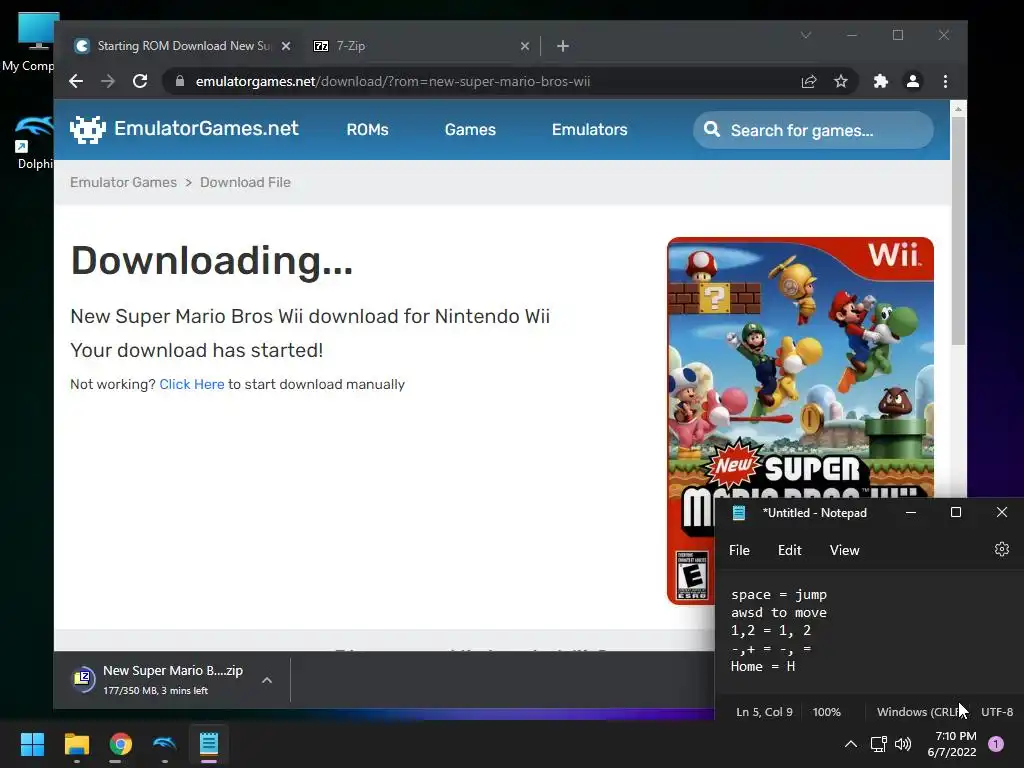Click the forward navigation arrow
This screenshot has height=768, width=1024.
(108, 81)
